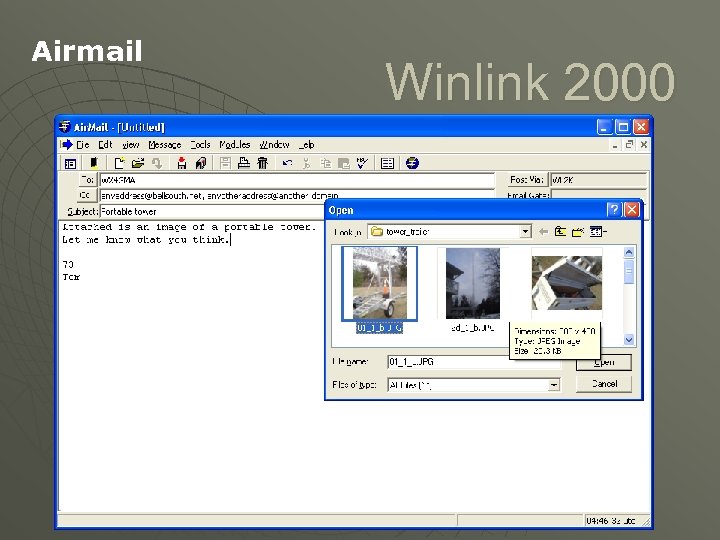720x540 pixels.
Task: Open the View menu
Action: [130, 145]
